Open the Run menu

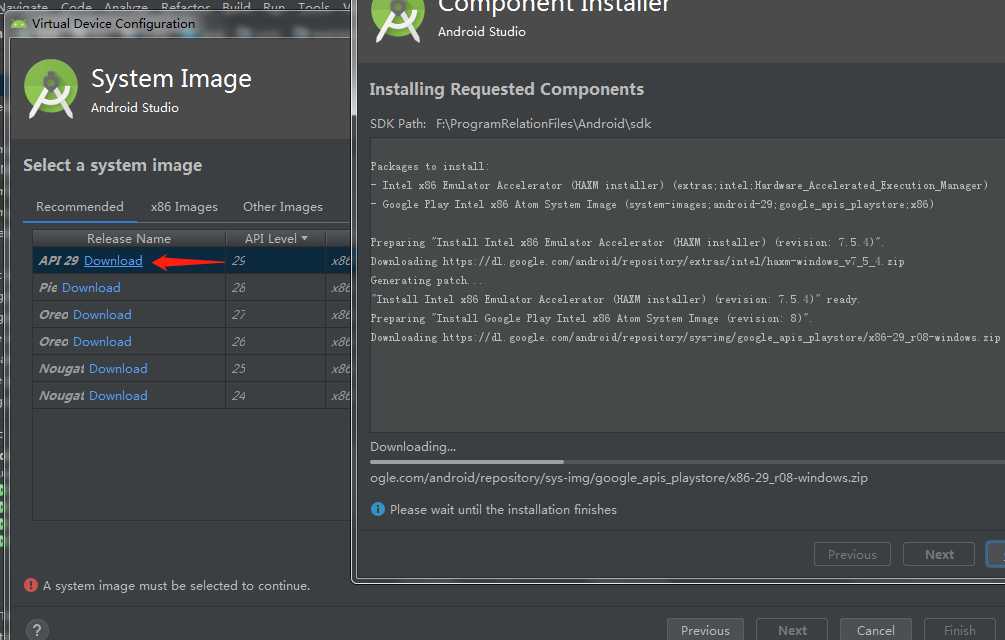(x=274, y=6)
